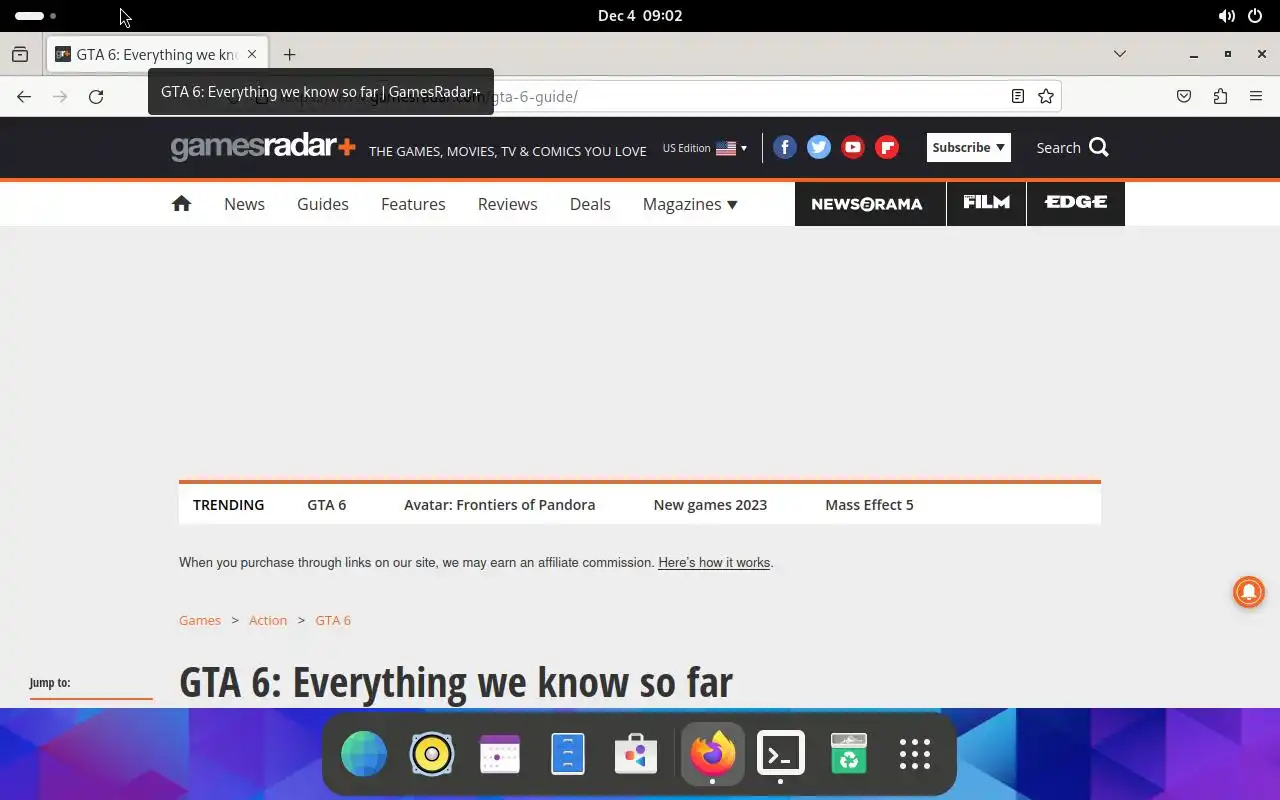Click the search magnifier icon
The image size is (1280, 800).
pyautogui.click(x=1099, y=147)
